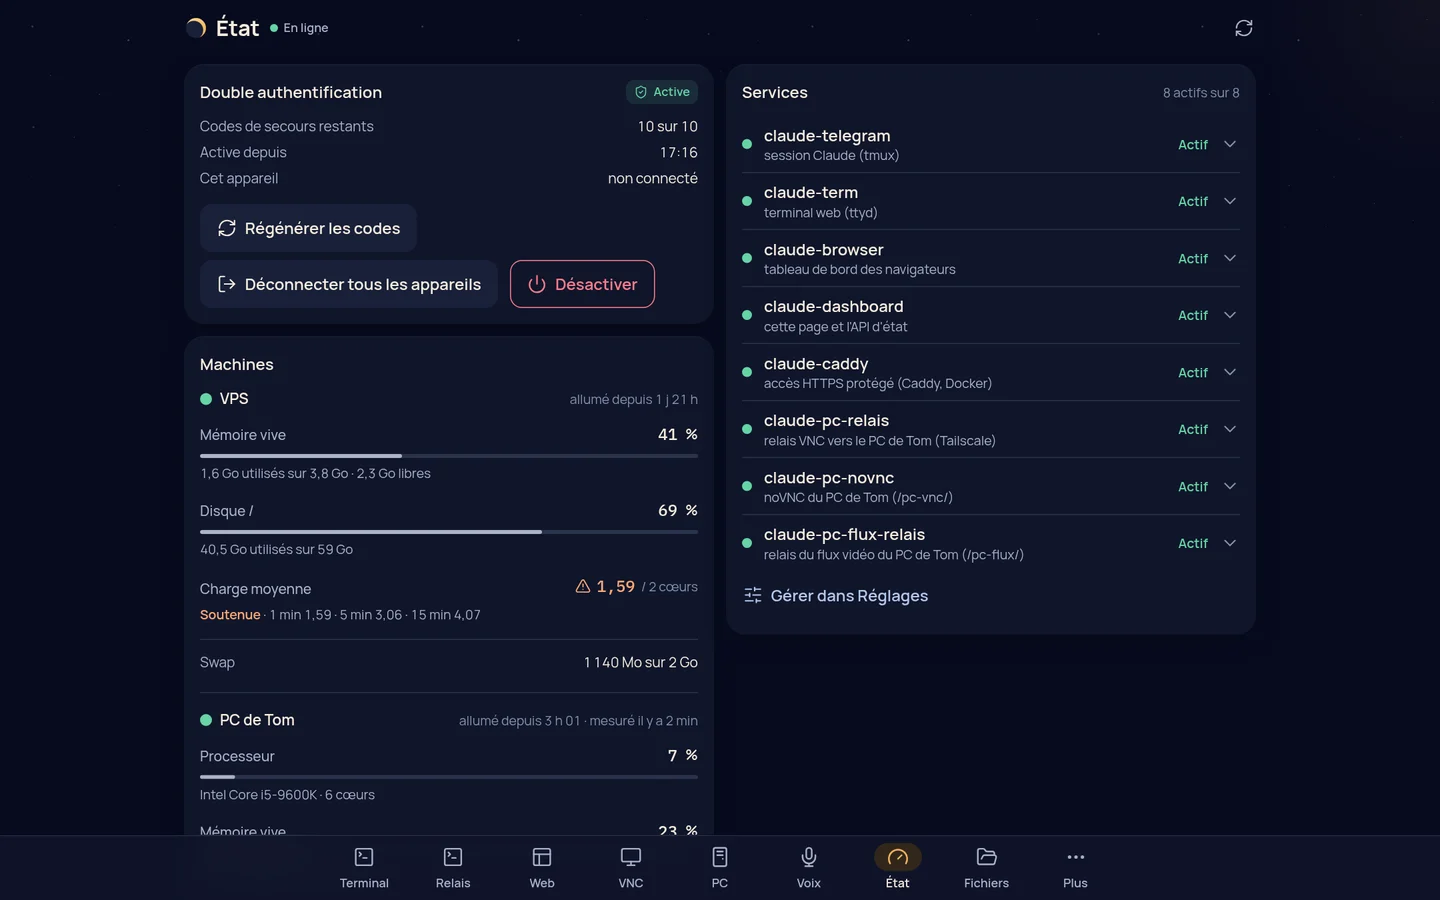This screenshot has height=900, width=1440.
Task: Open the Web tab
Action: tap(542, 868)
